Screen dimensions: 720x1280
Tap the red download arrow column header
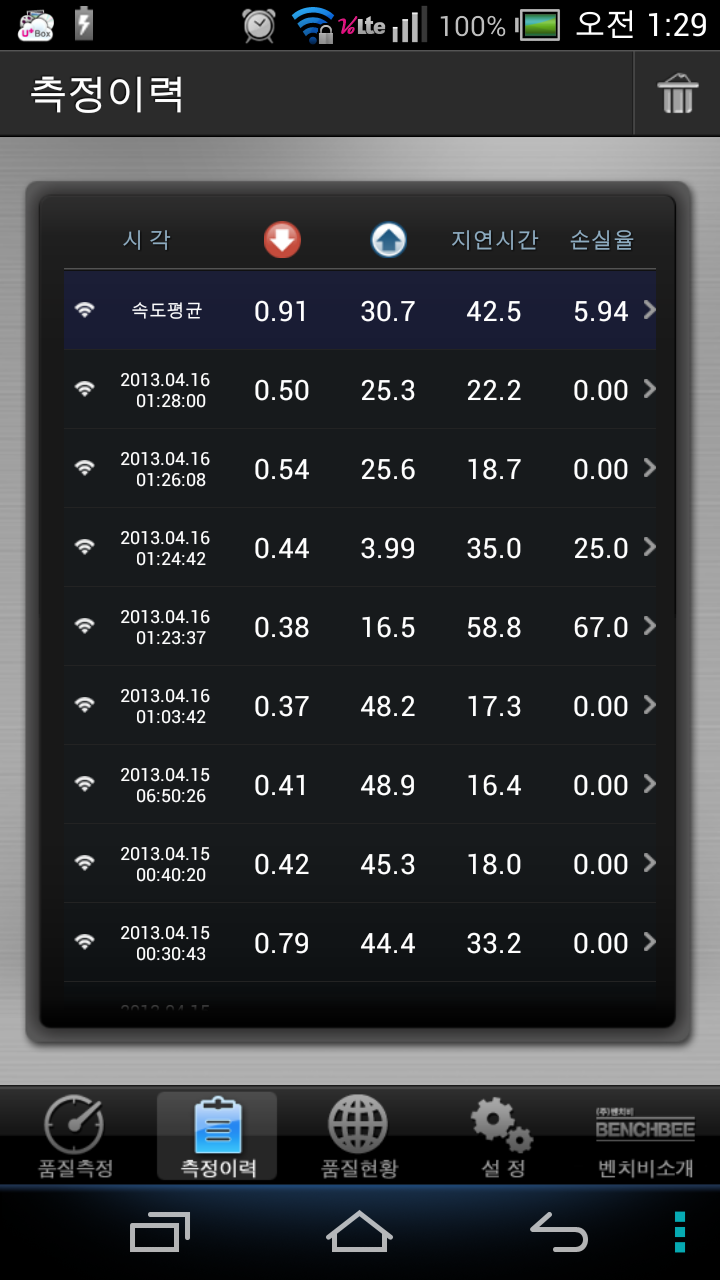pos(282,239)
